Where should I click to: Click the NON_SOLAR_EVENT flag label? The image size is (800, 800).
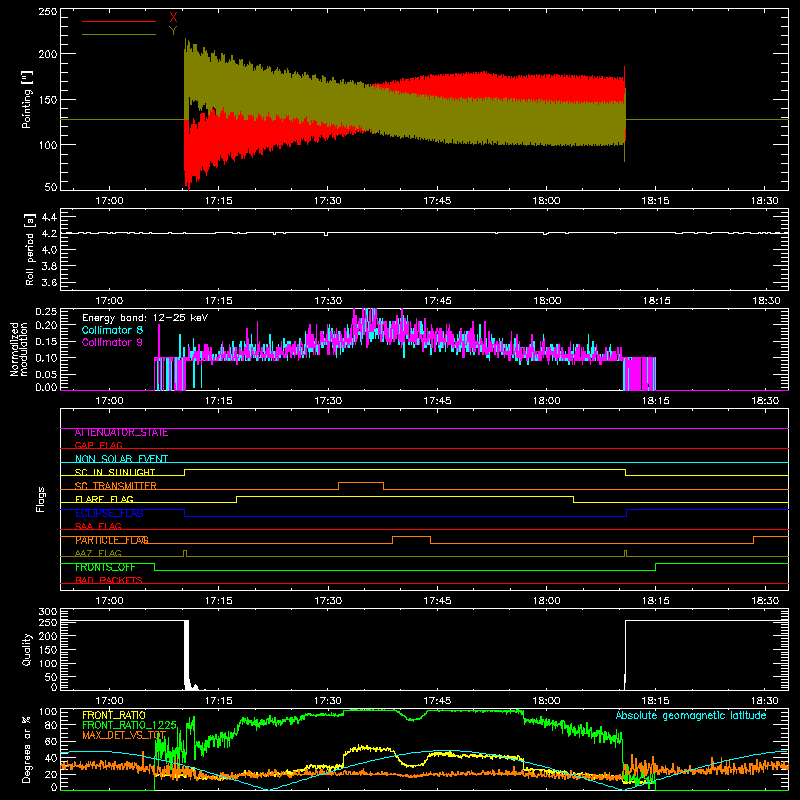[121, 459]
